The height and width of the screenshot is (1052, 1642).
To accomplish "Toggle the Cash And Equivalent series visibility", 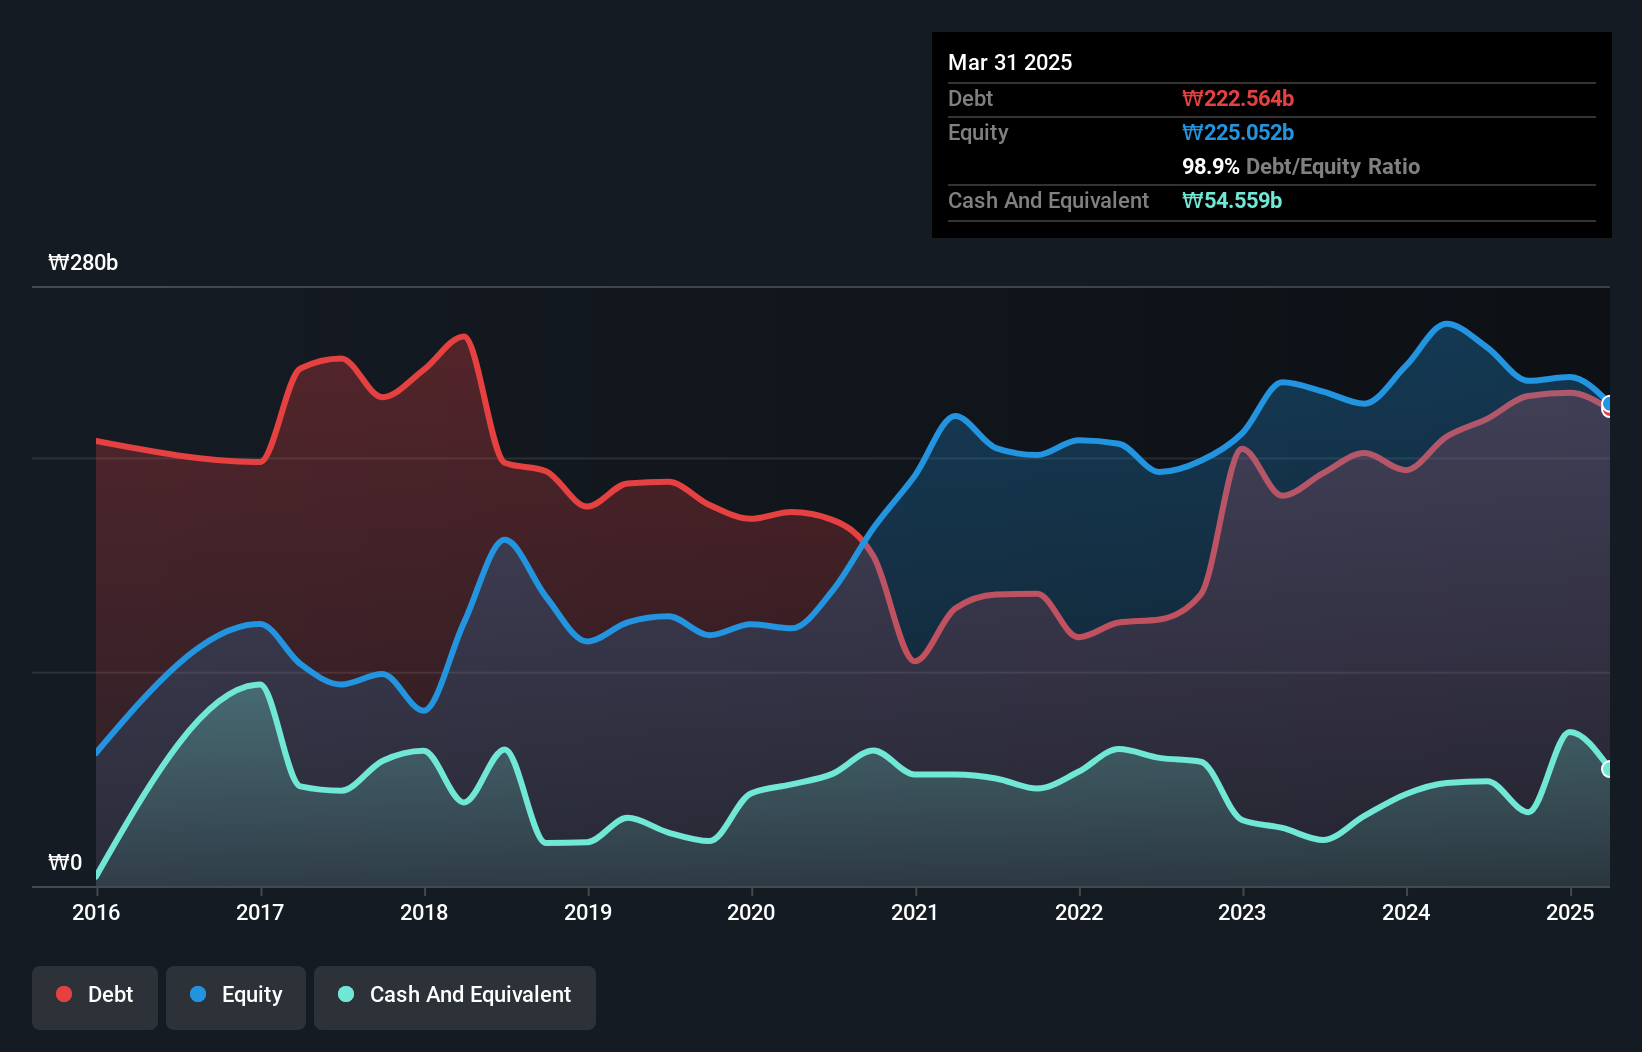I will point(455,995).
